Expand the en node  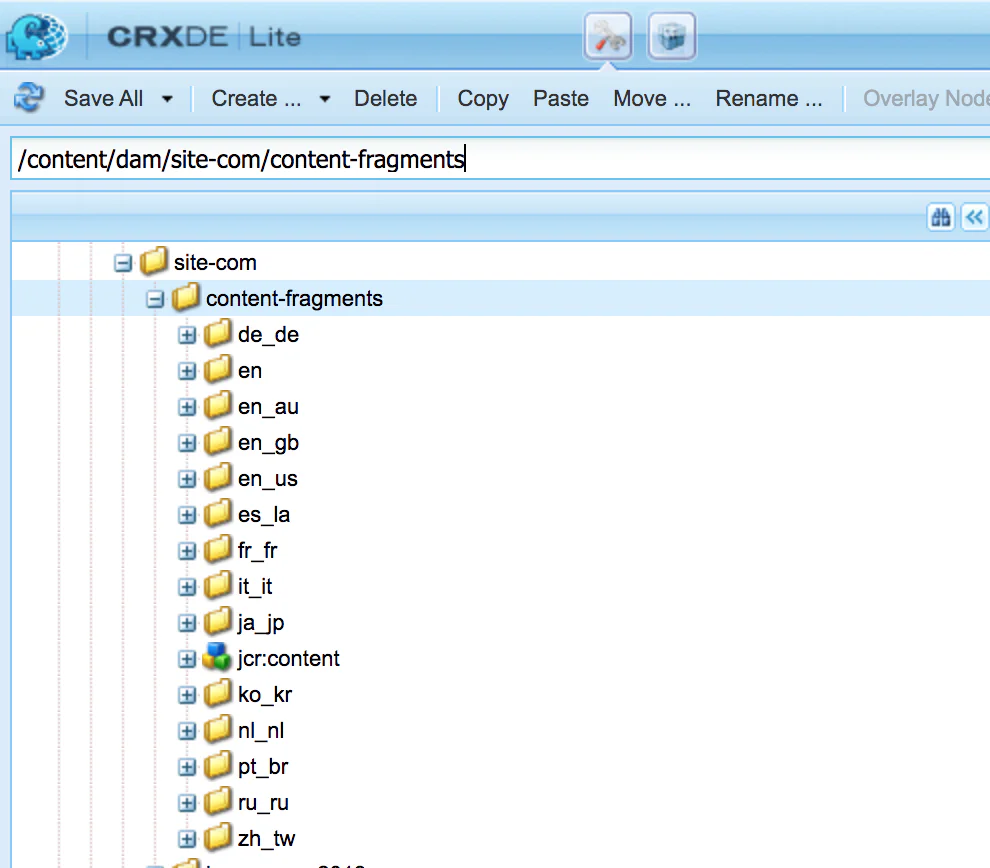pyautogui.click(x=187, y=371)
